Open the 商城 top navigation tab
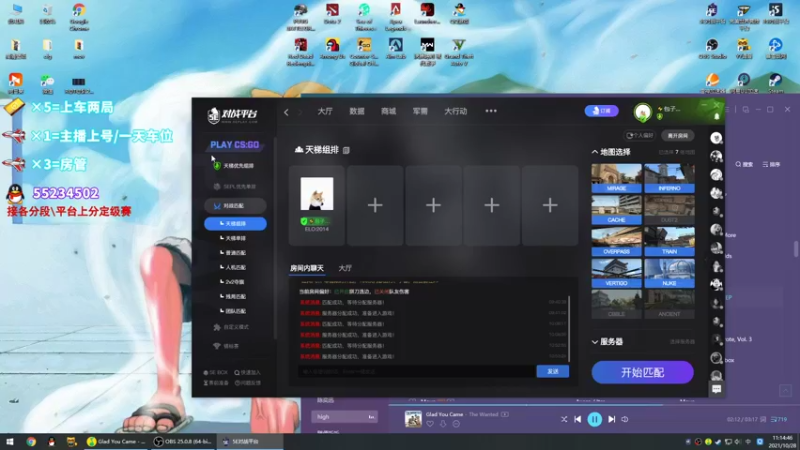800x450 pixels. tap(388, 111)
